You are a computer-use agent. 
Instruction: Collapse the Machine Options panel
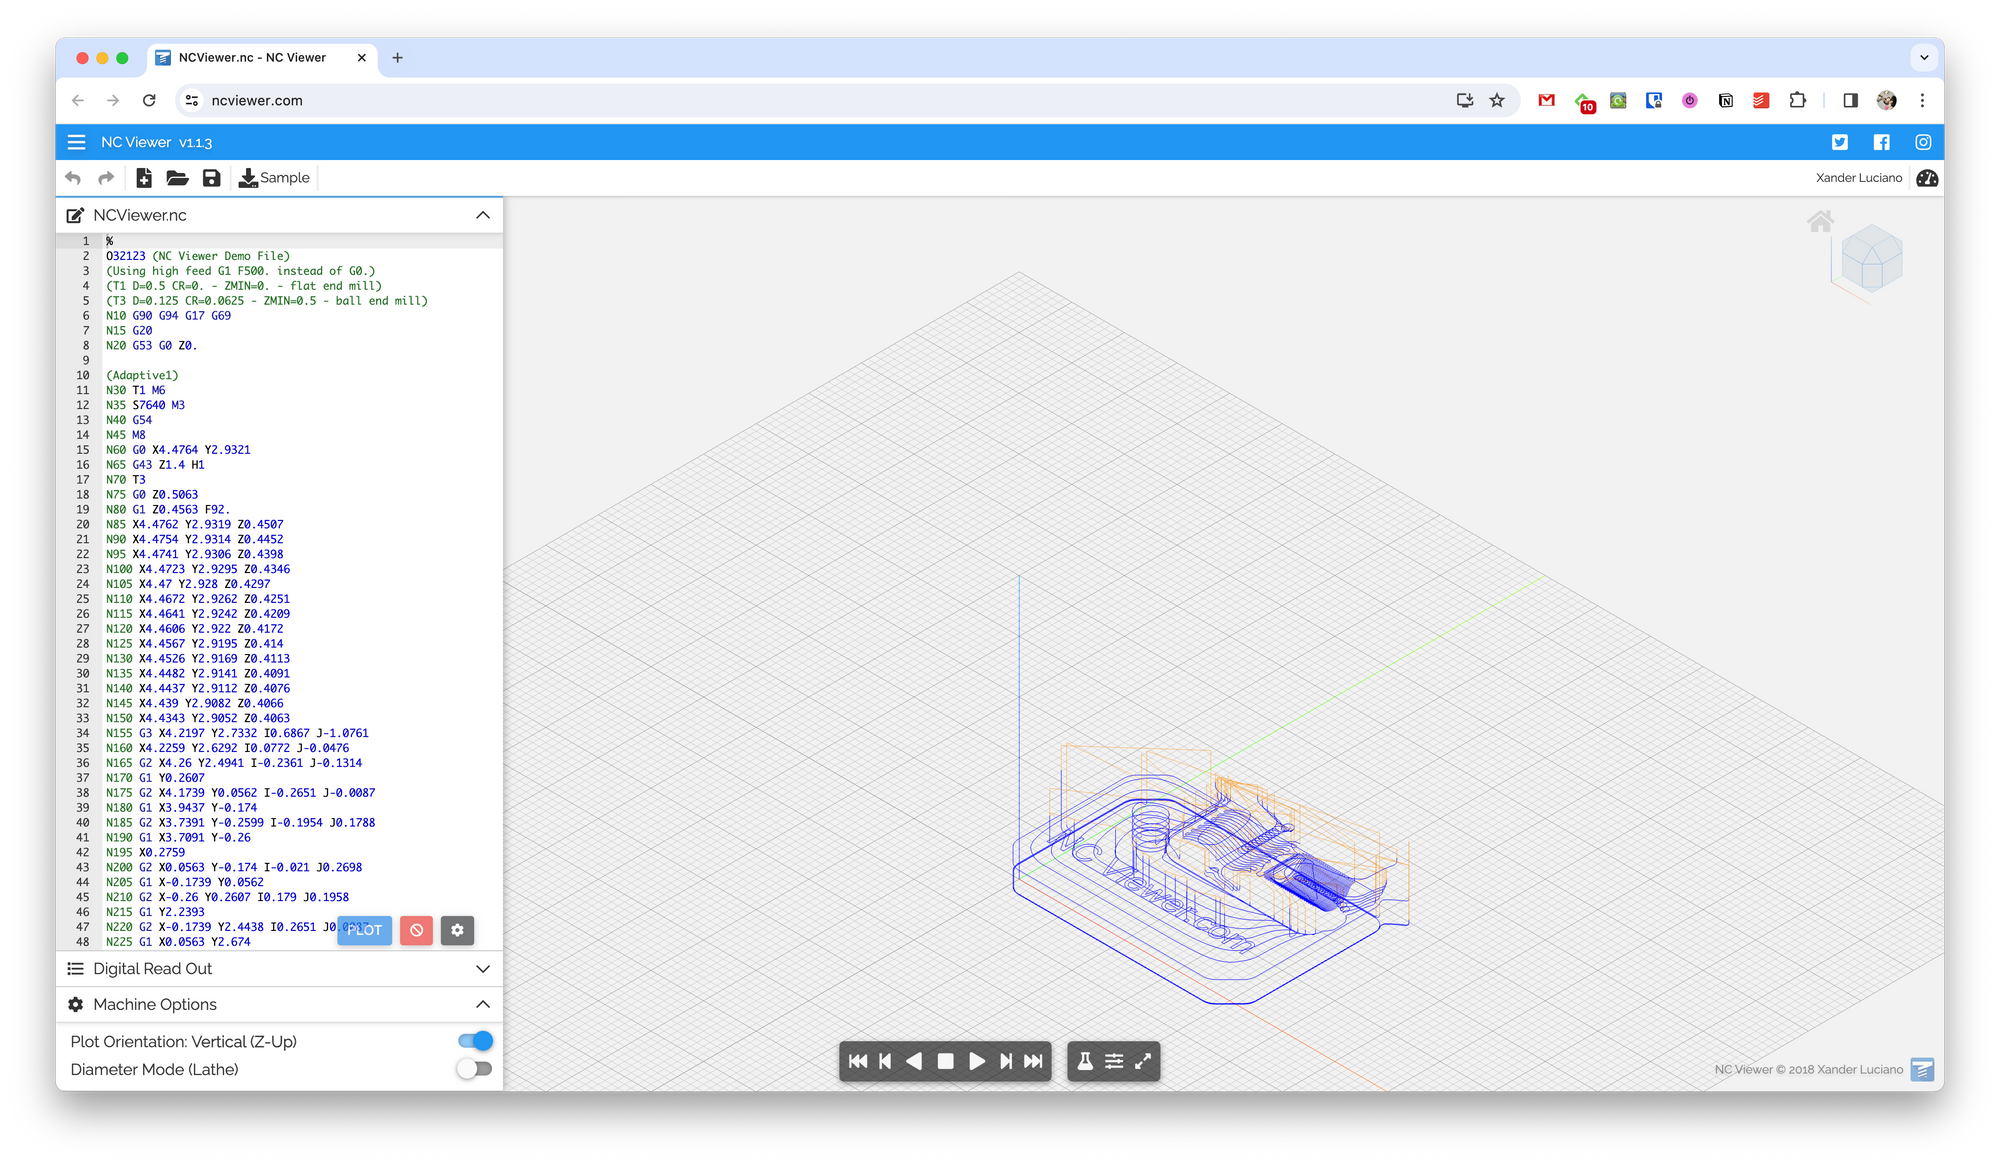[x=483, y=1004]
